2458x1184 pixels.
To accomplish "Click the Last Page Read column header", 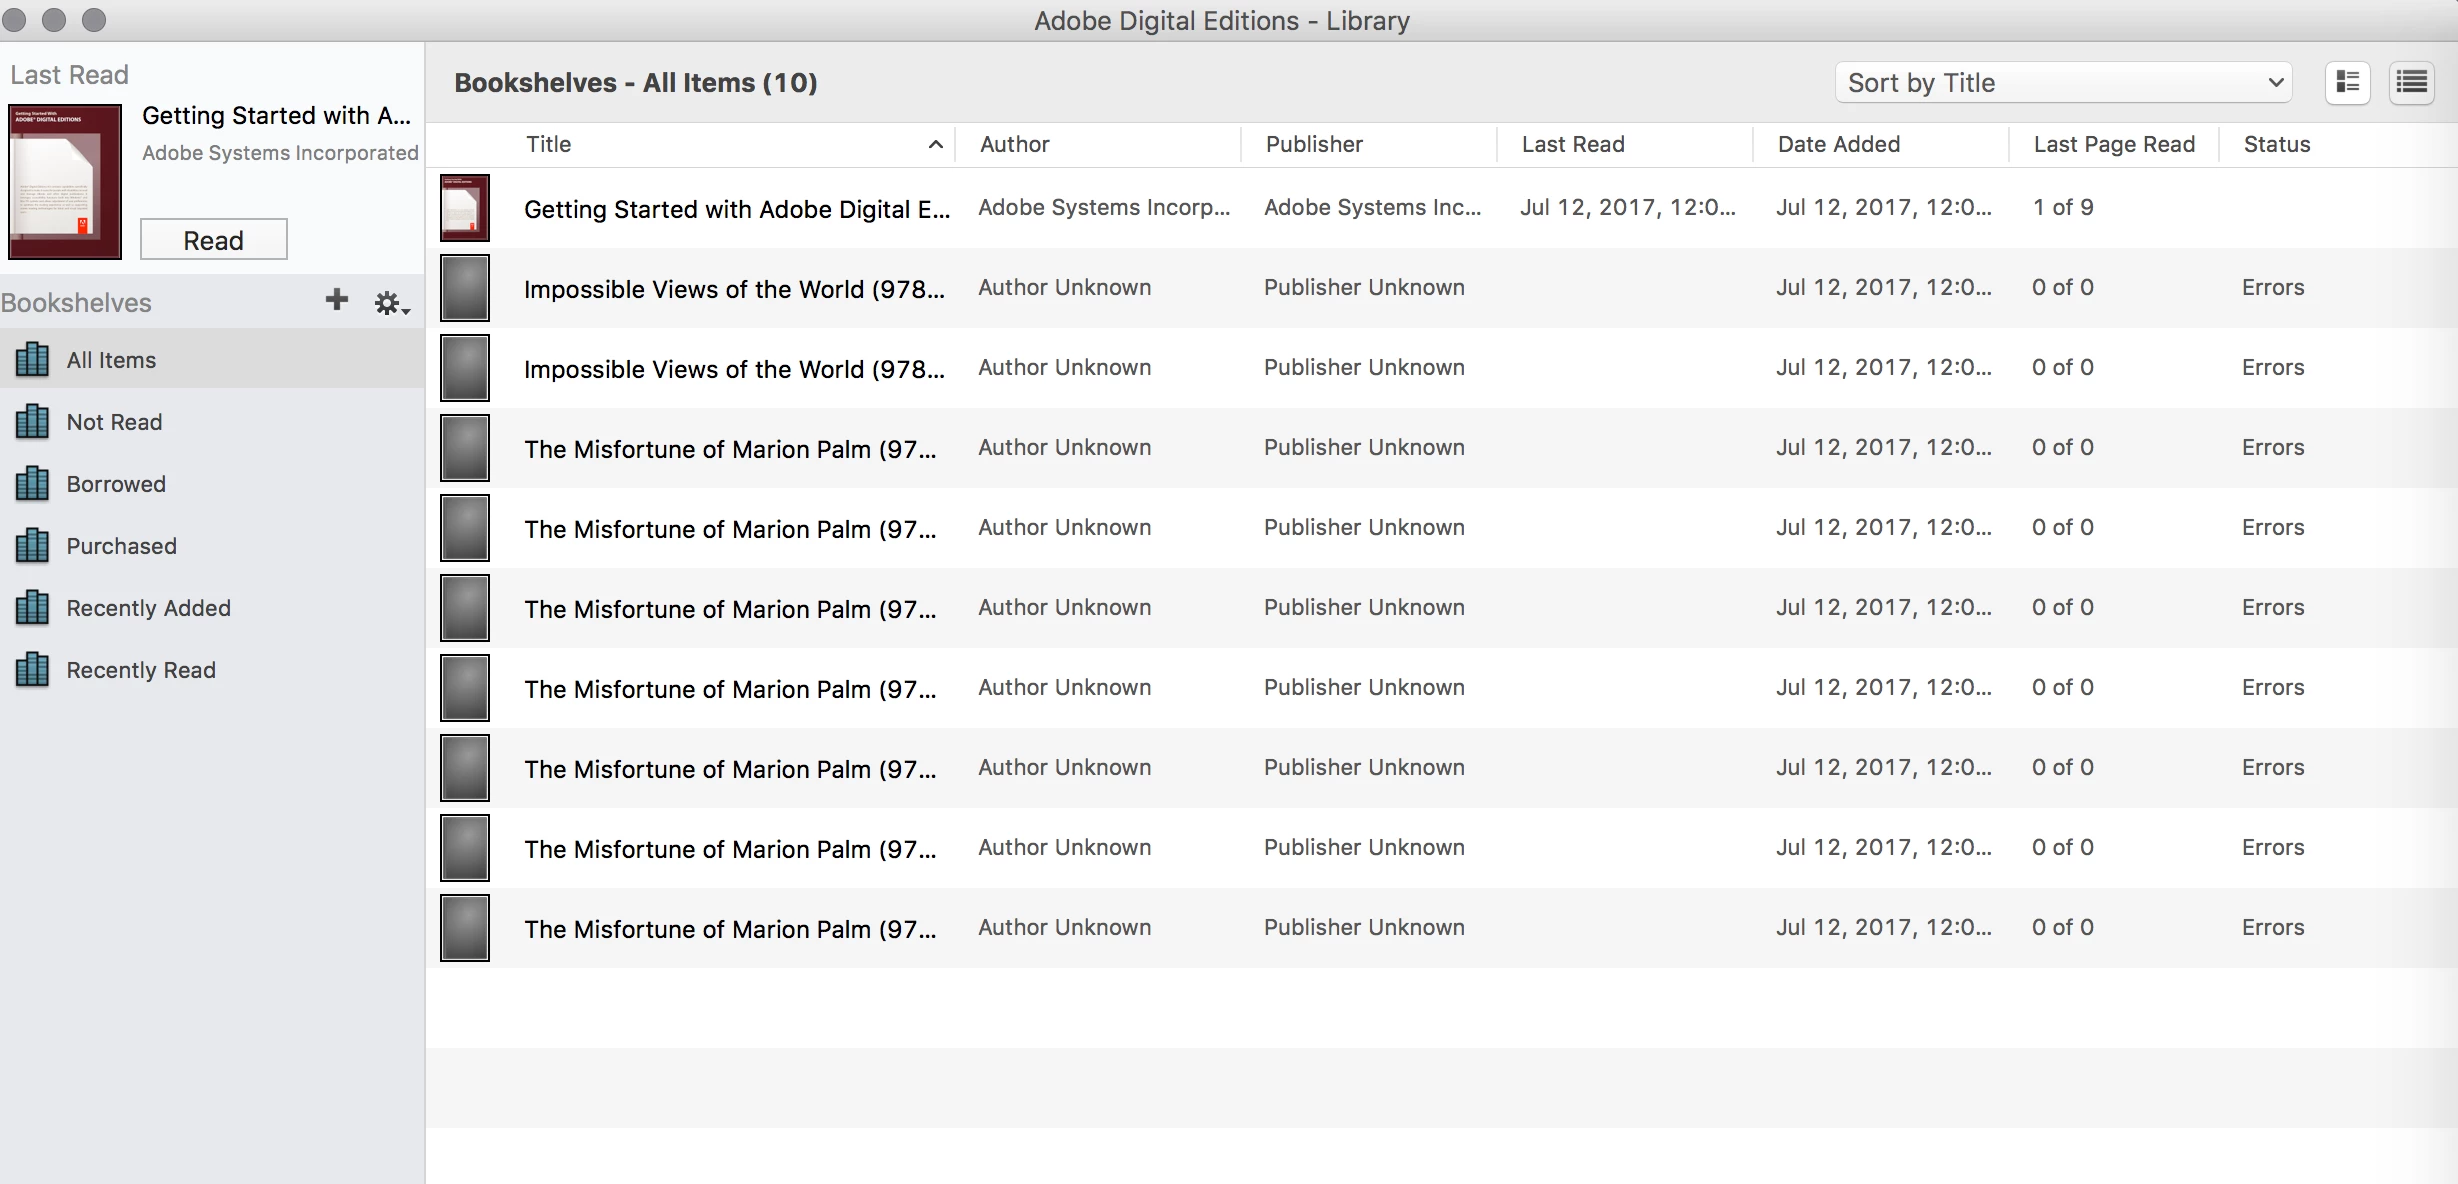I will pyautogui.click(x=2113, y=145).
